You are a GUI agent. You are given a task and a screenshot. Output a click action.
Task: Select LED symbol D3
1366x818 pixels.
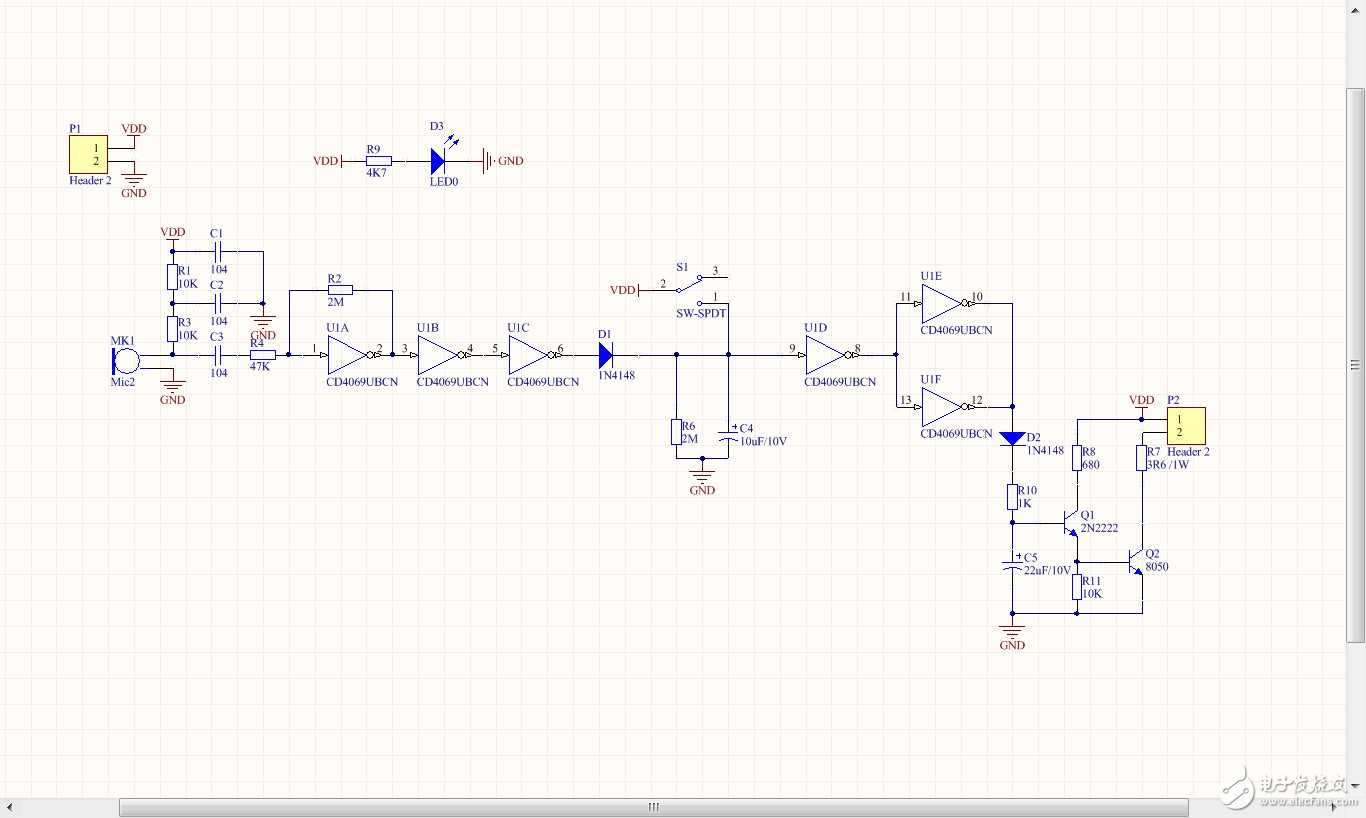(440, 160)
